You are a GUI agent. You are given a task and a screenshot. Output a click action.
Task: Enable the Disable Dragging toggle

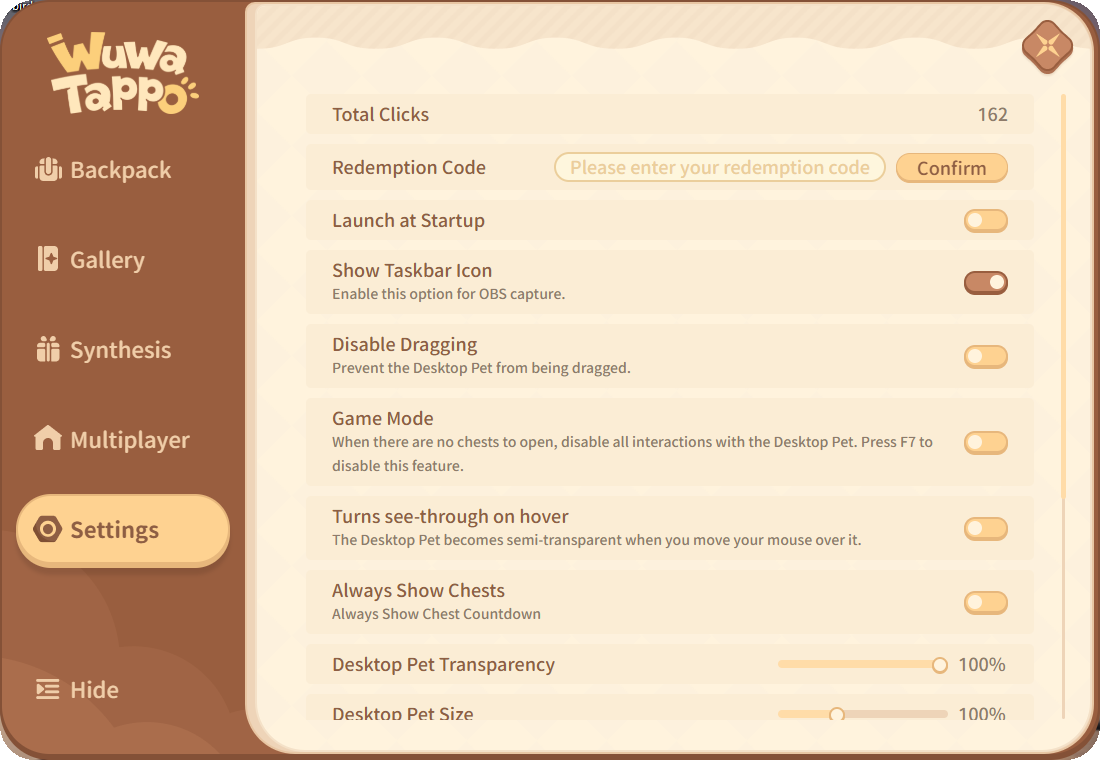click(x=985, y=356)
